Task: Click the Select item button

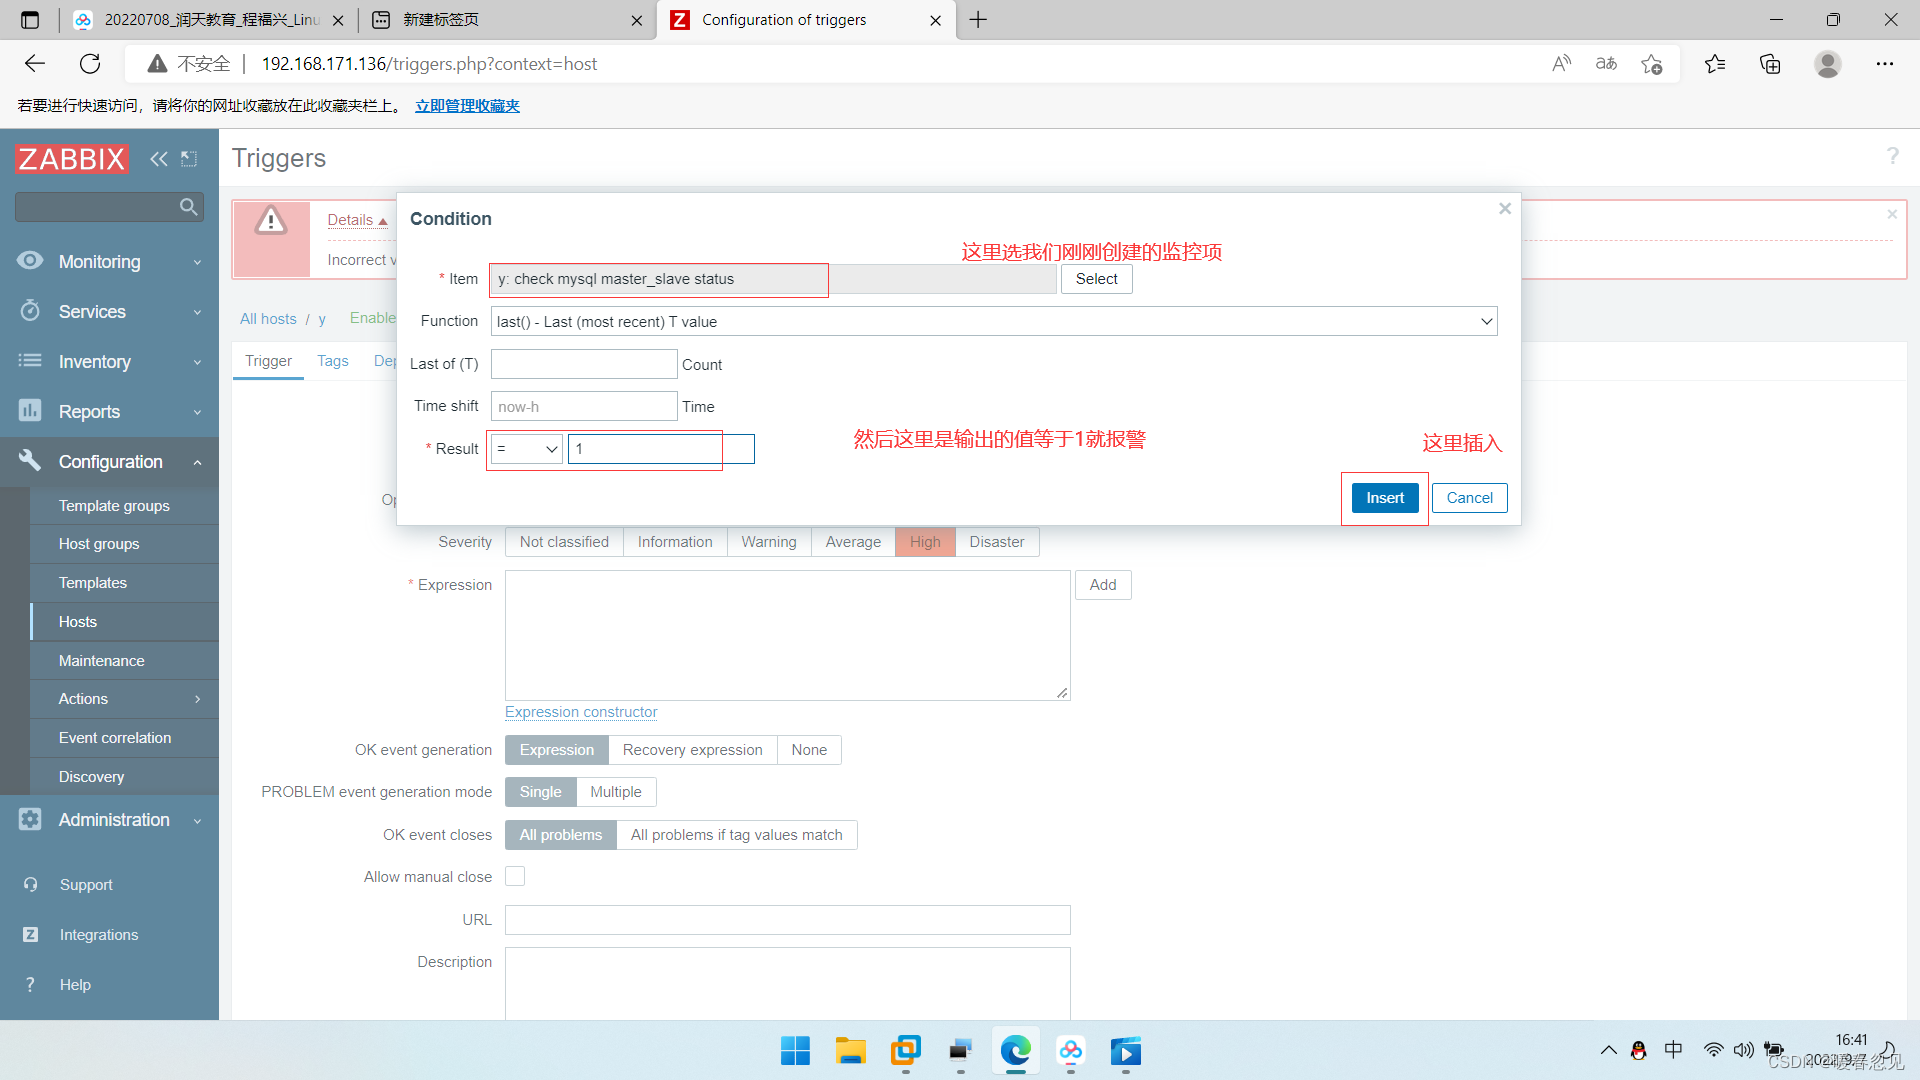Action: [1097, 278]
